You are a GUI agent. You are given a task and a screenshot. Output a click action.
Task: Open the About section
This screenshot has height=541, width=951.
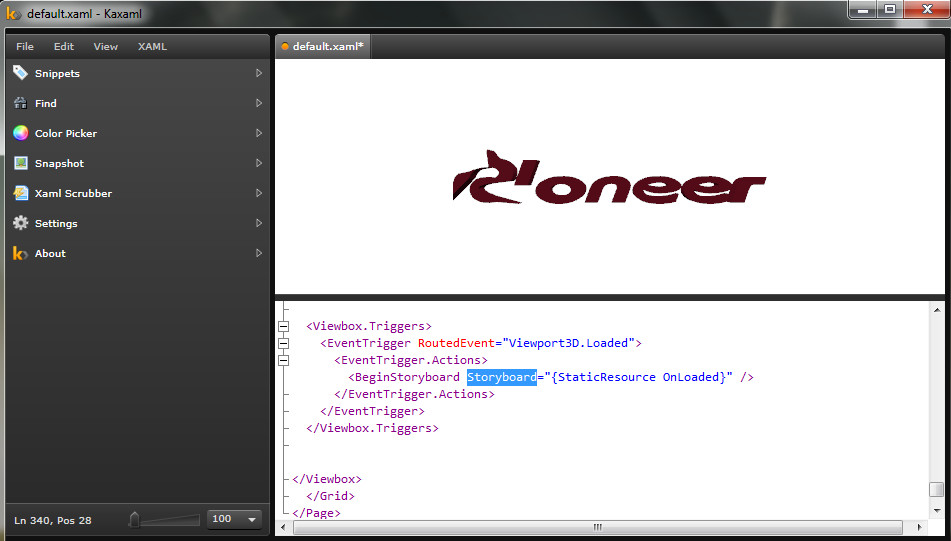coord(138,254)
